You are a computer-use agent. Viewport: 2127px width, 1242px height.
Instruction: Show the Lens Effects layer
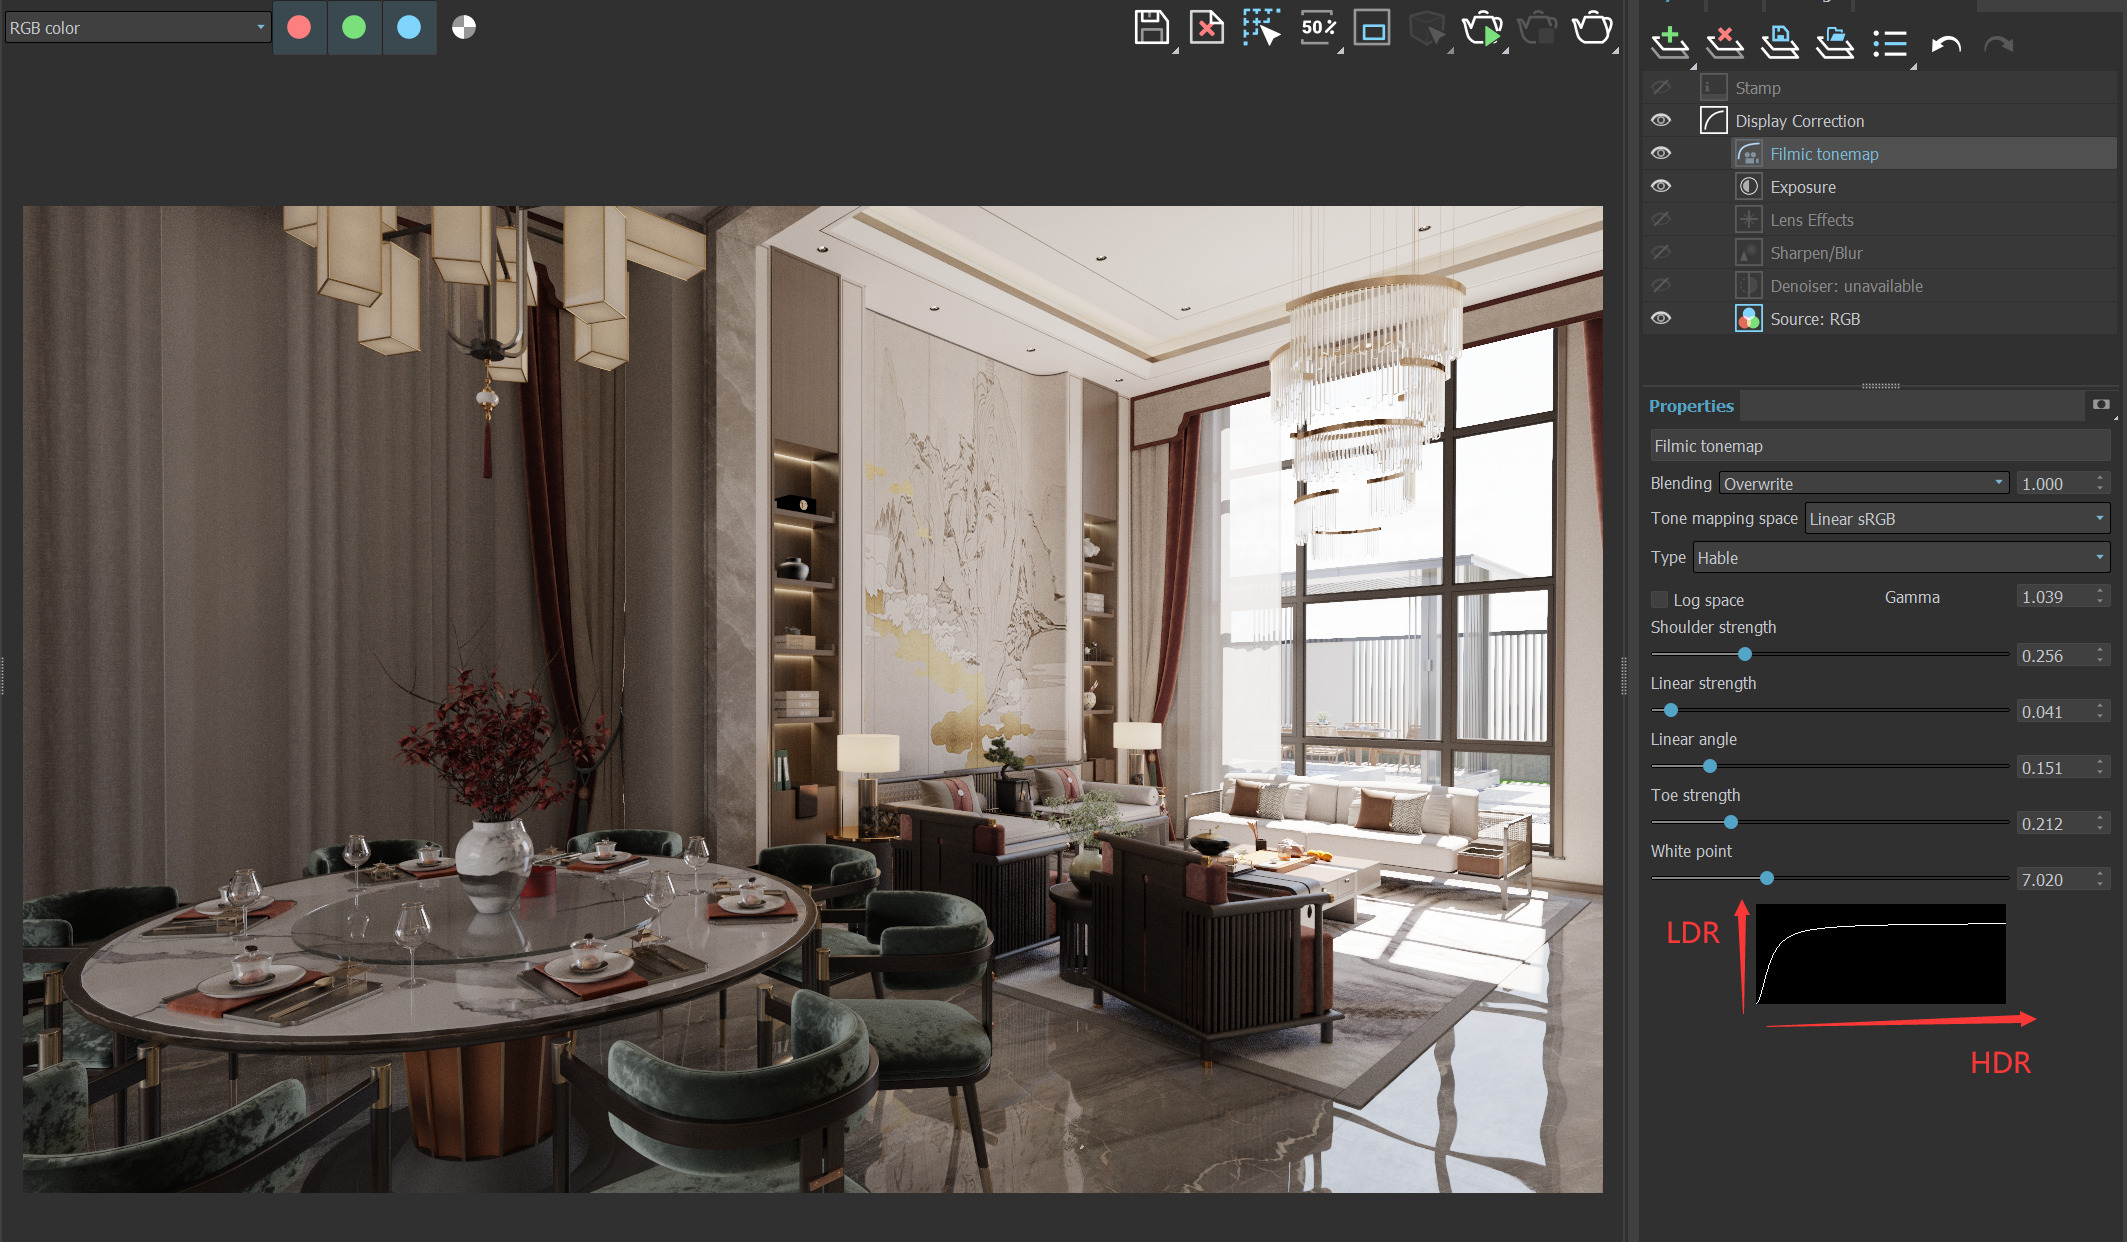pos(1661,220)
